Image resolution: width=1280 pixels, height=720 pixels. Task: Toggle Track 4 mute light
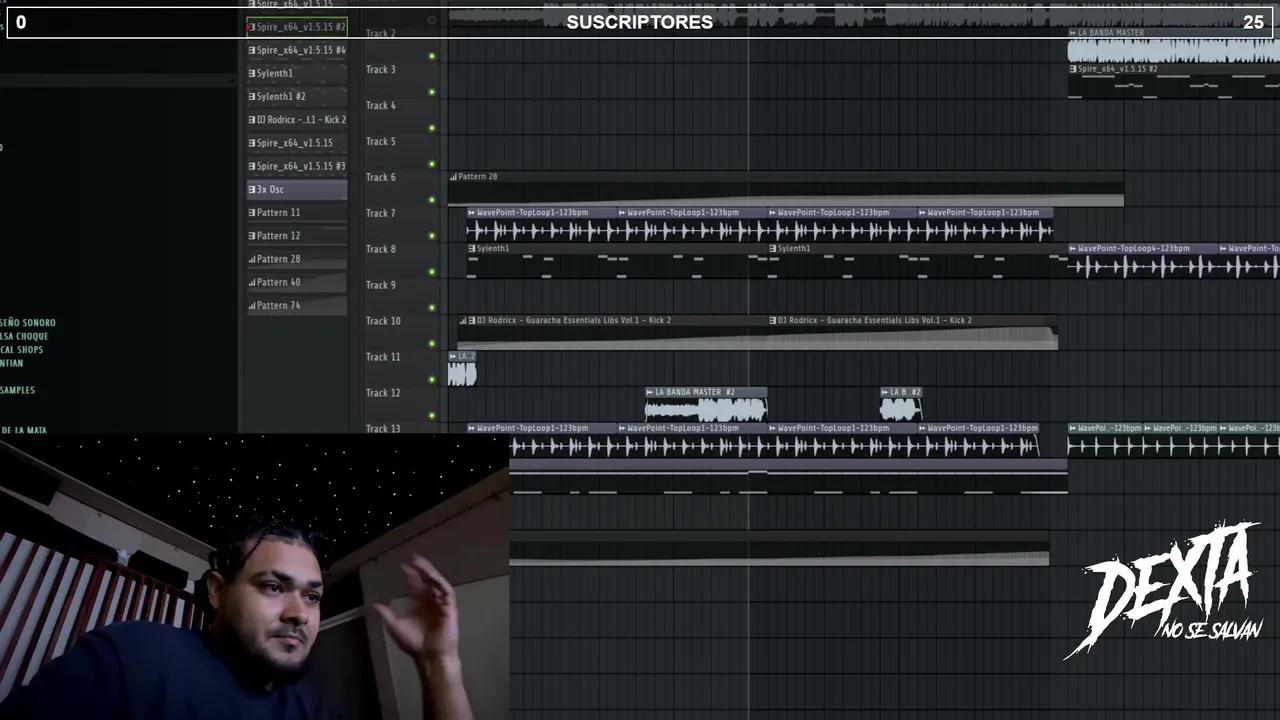[432, 128]
